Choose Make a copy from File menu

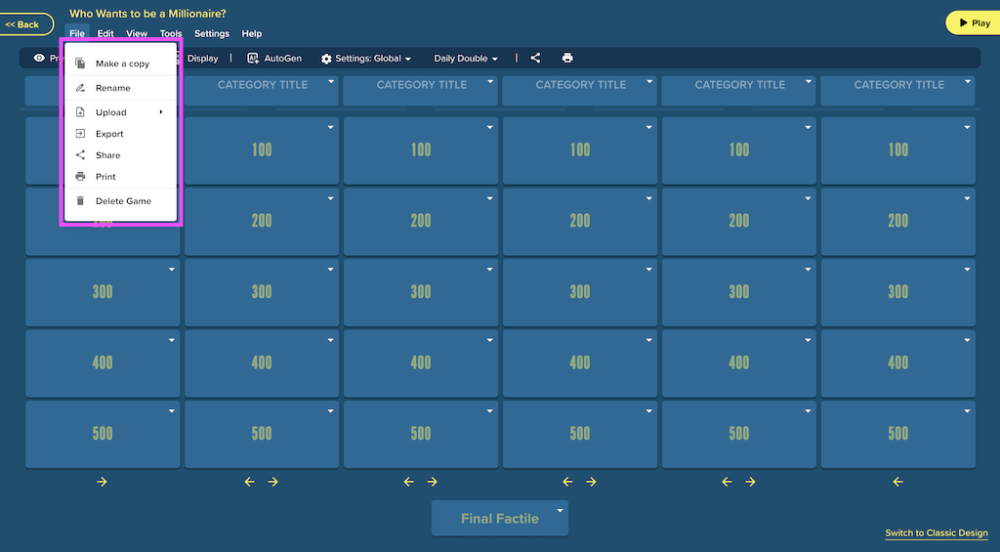click(x=121, y=63)
